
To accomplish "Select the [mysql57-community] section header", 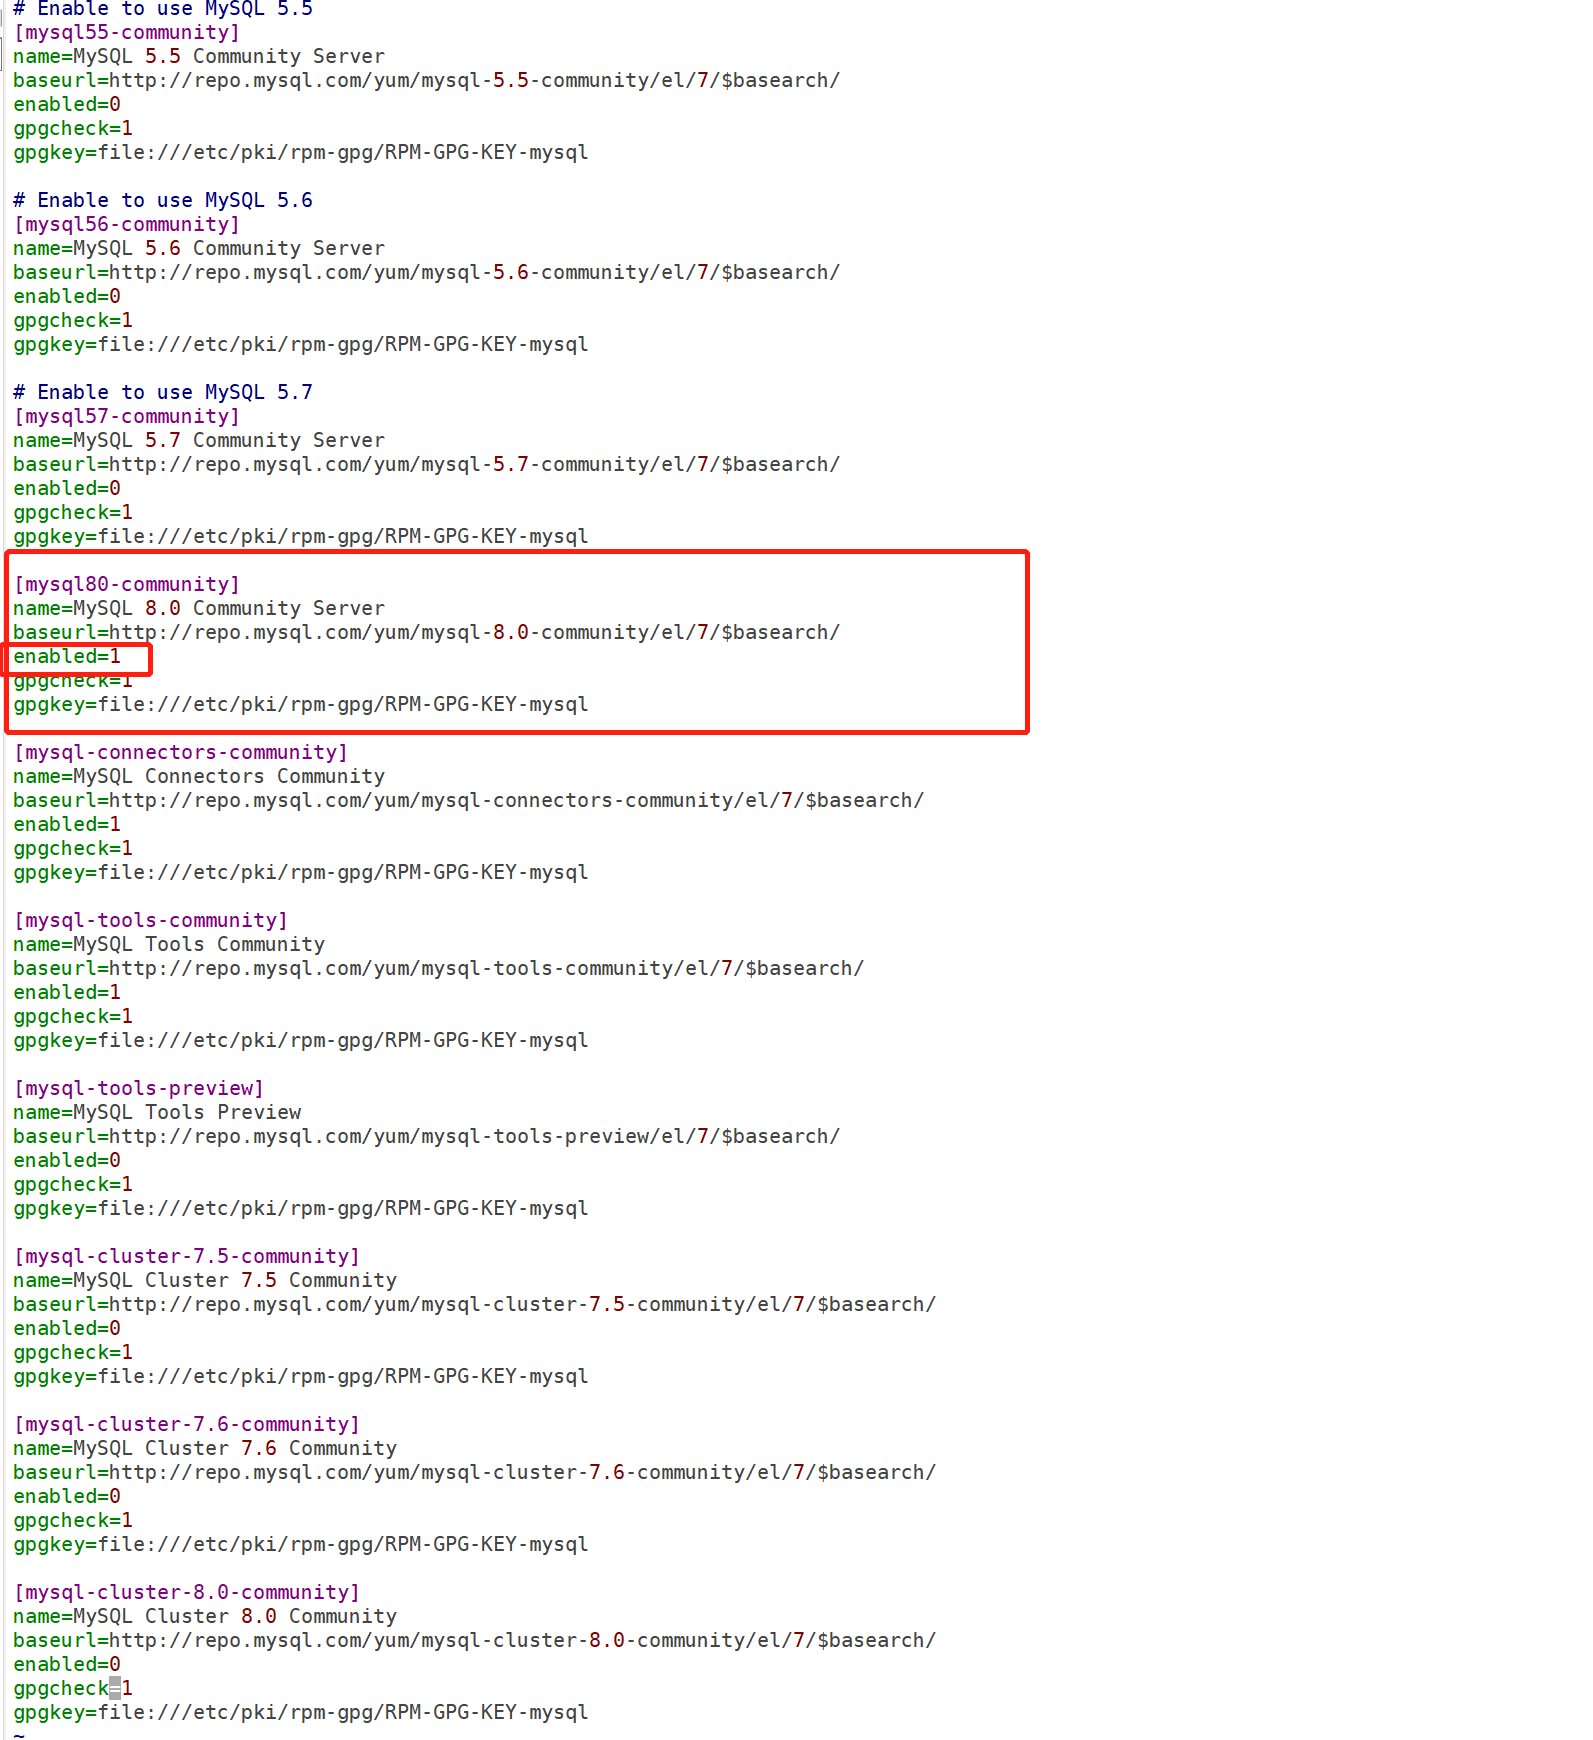I will (x=127, y=416).
